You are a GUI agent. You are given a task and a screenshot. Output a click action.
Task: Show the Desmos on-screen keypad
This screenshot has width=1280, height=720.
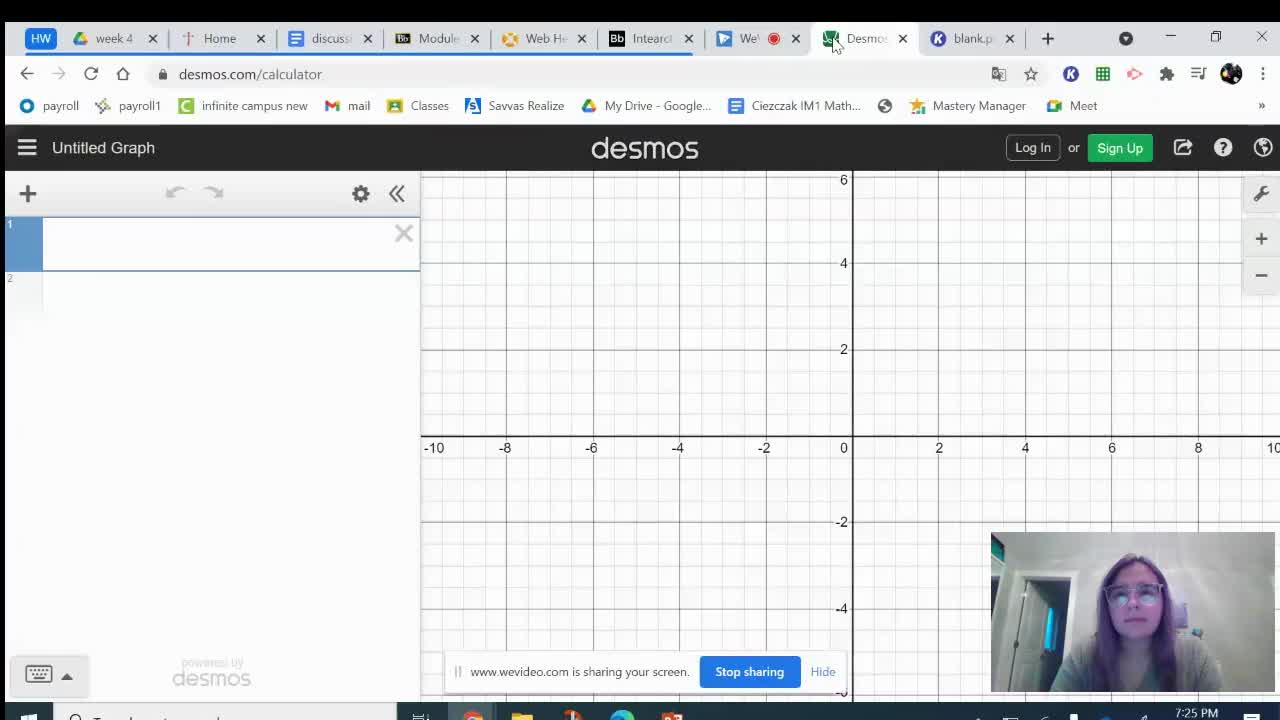click(x=48, y=675)
